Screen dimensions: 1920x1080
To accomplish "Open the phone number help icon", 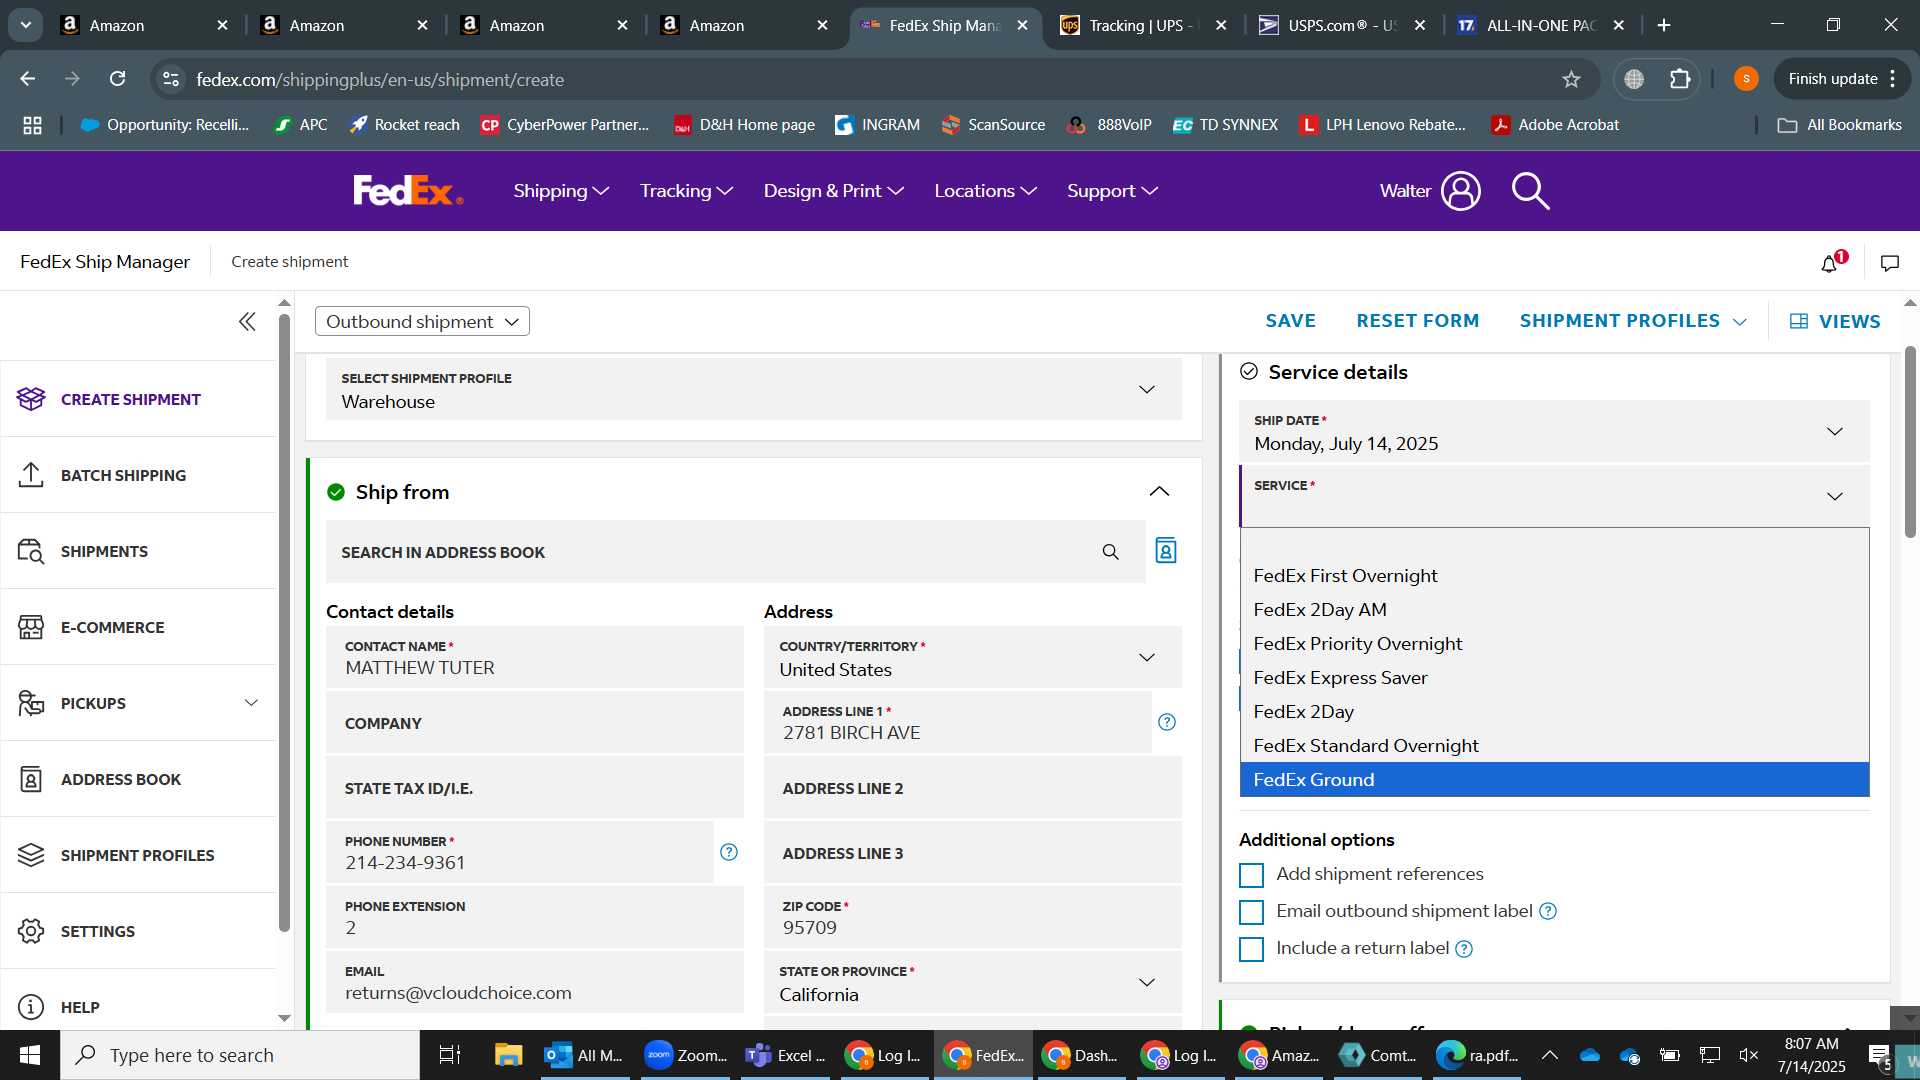I will click(x=729, y=852).
